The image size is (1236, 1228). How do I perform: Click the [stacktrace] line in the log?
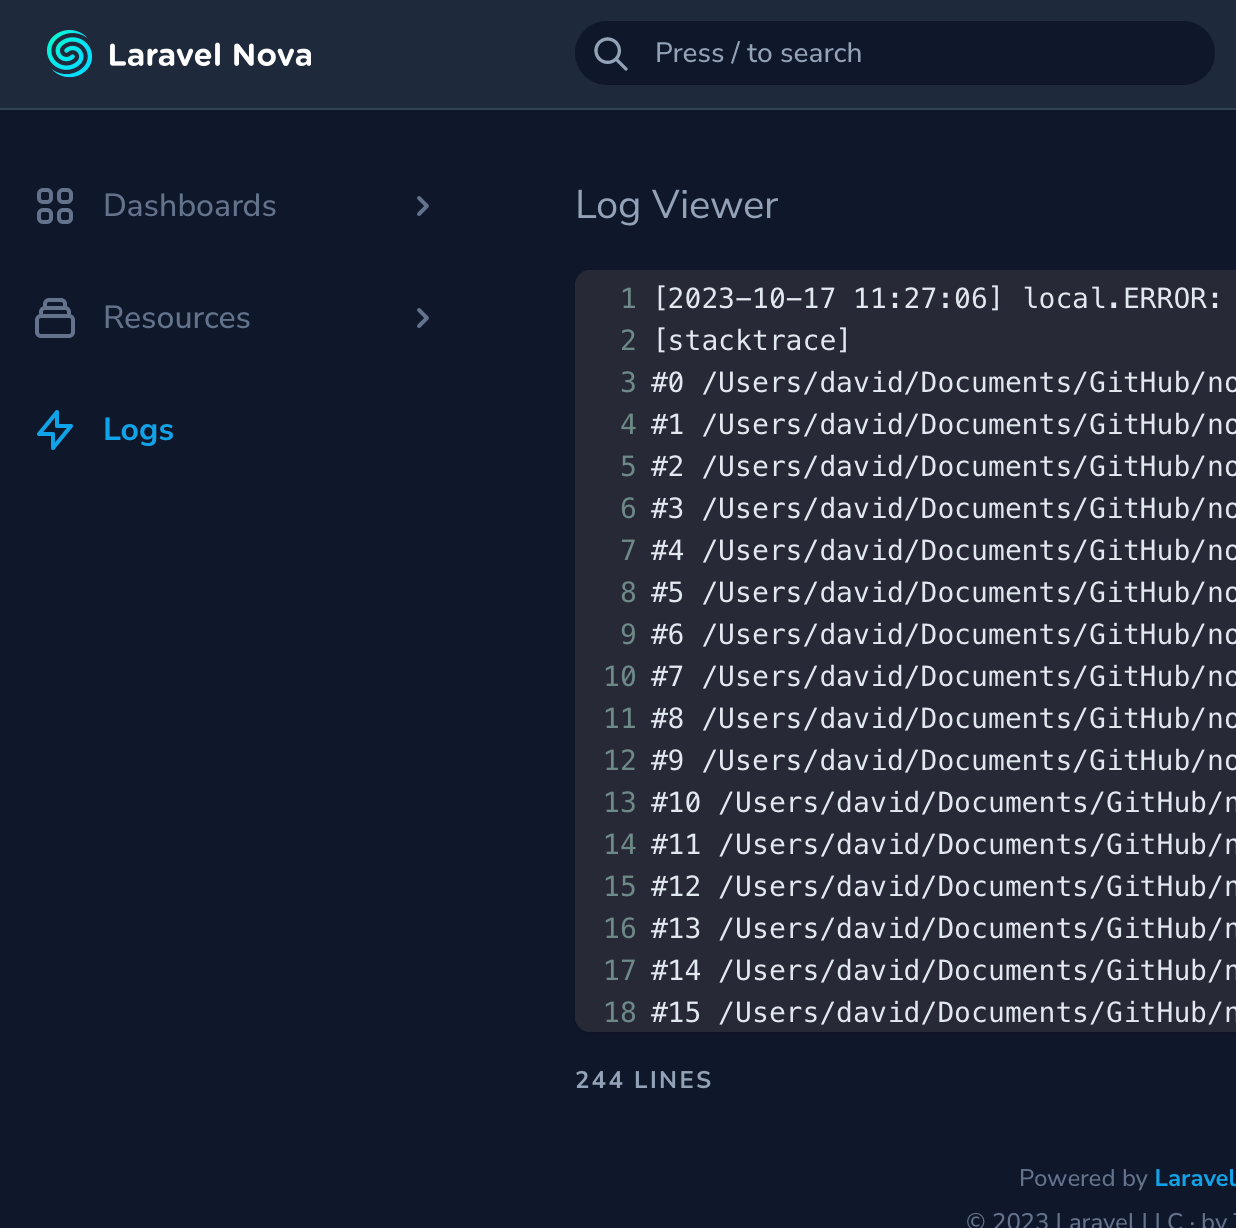point(751,341)
